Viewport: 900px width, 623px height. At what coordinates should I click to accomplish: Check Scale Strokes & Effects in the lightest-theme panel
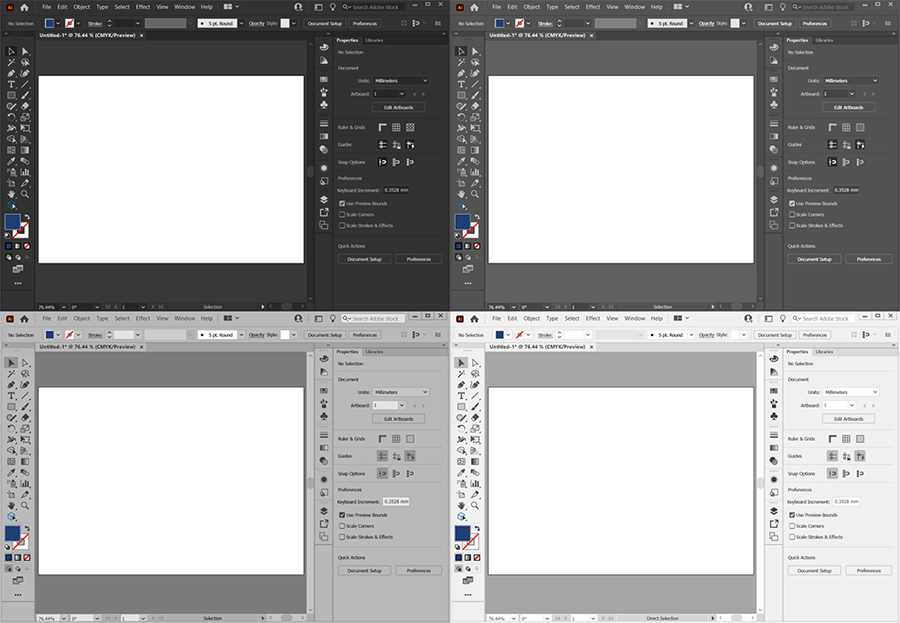click(x=792, y=537)
